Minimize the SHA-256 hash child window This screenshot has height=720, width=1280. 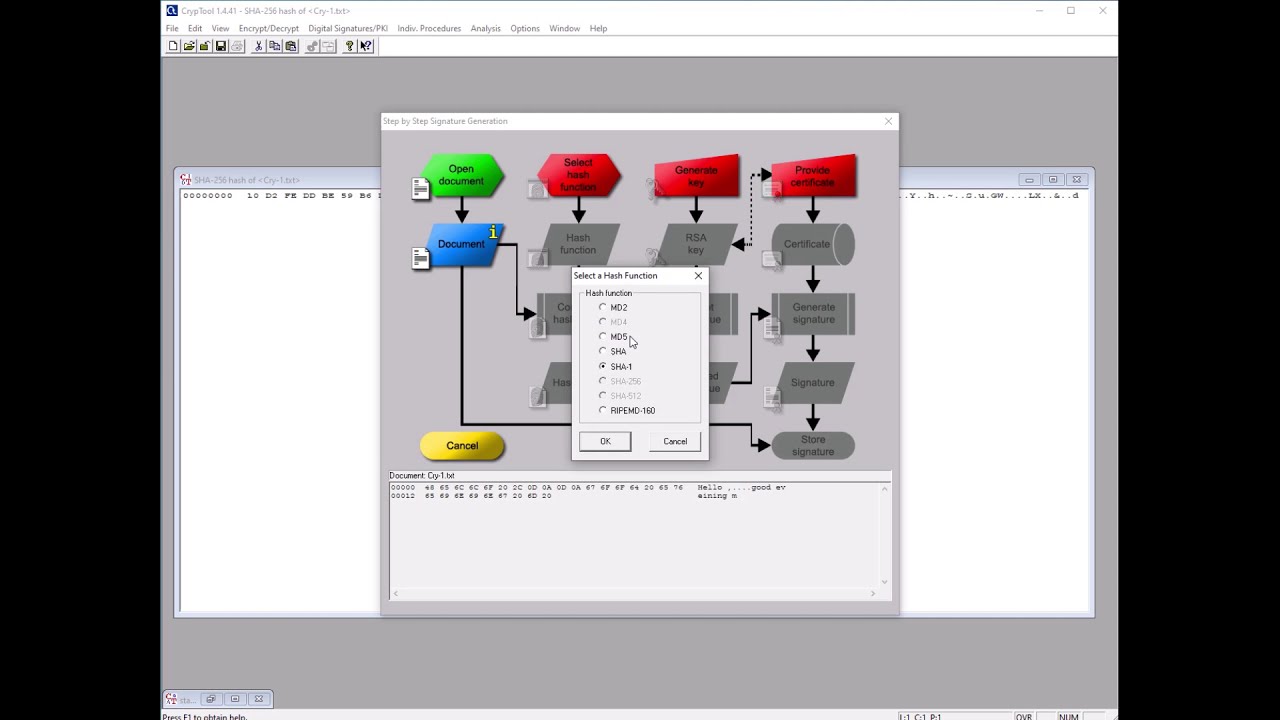[1029, 180]
